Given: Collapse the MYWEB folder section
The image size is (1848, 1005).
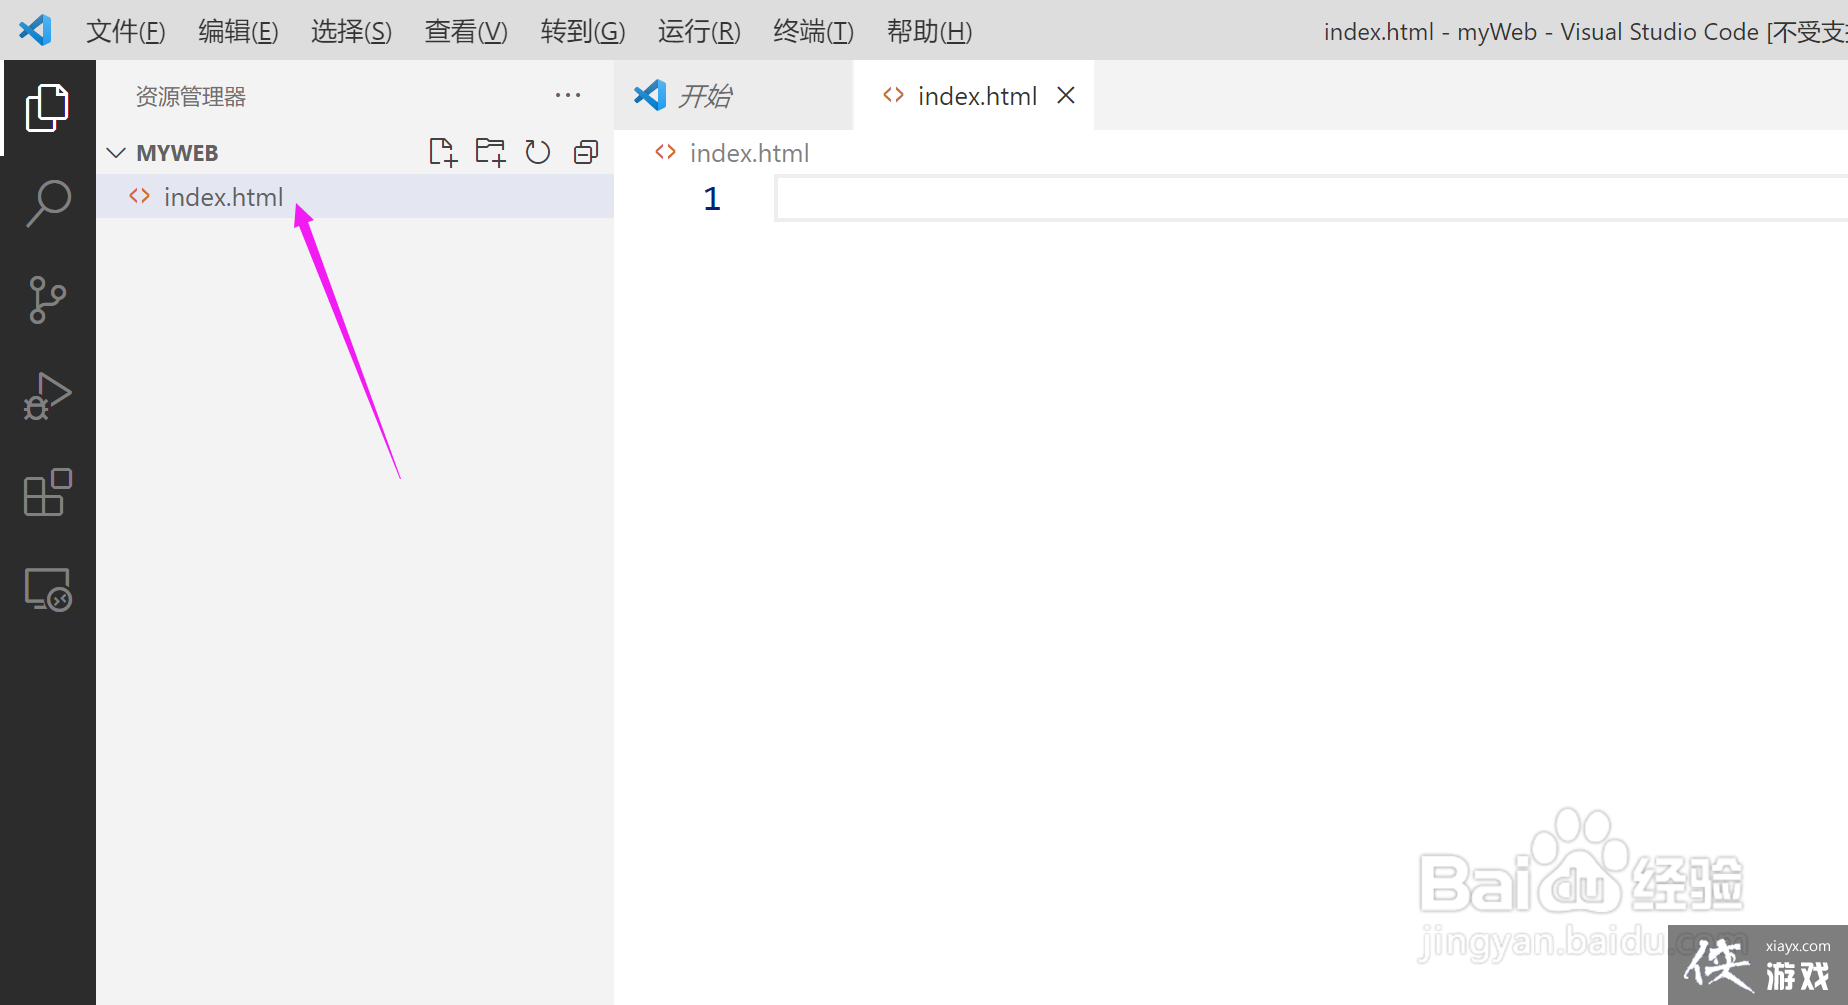Looking at the screenshot, I should point(116,153).
